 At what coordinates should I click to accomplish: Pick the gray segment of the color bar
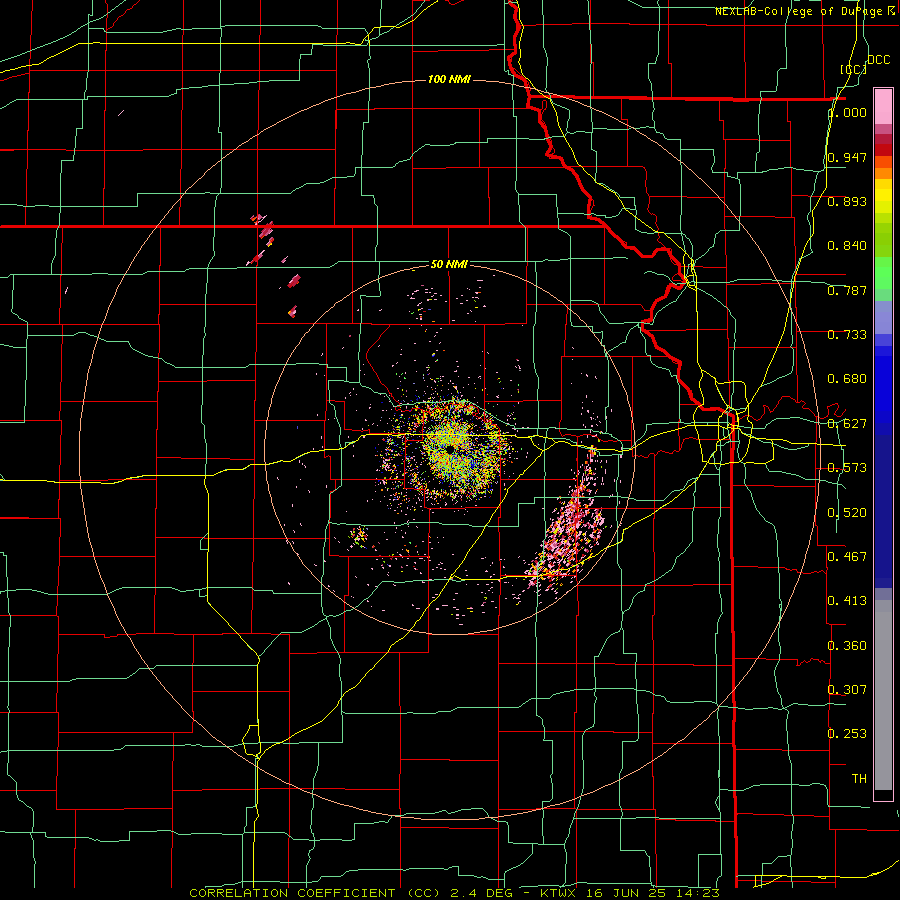click(x=883, y=695)
